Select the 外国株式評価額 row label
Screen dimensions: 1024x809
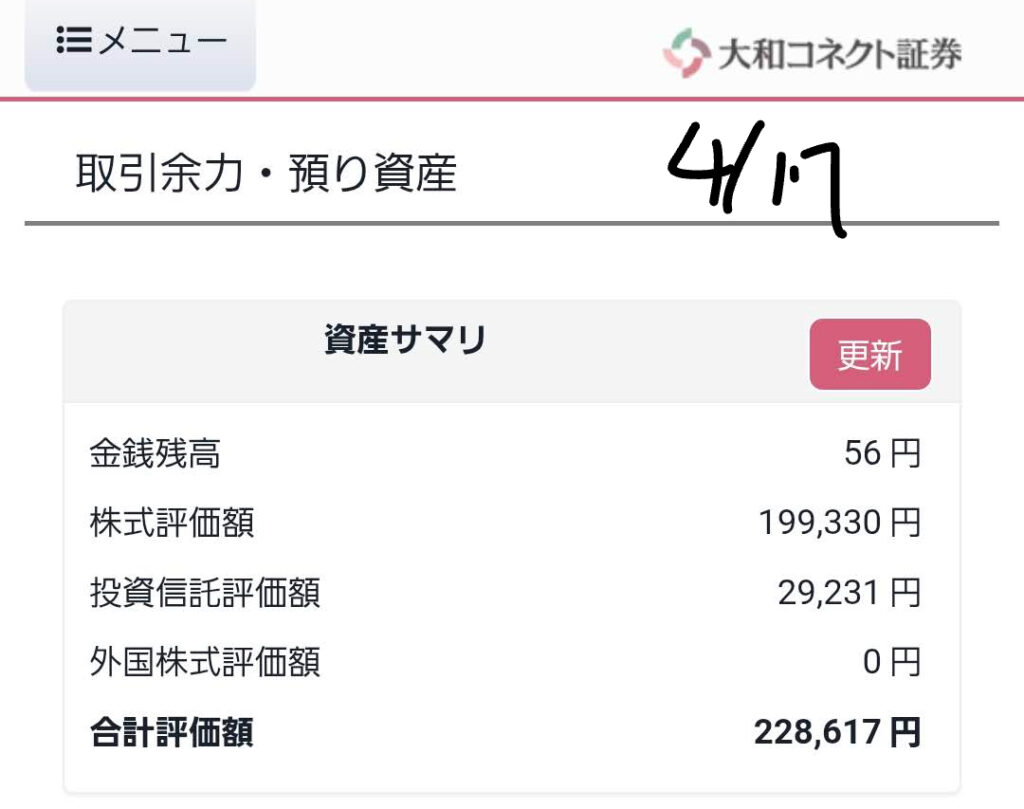point(205,662)
